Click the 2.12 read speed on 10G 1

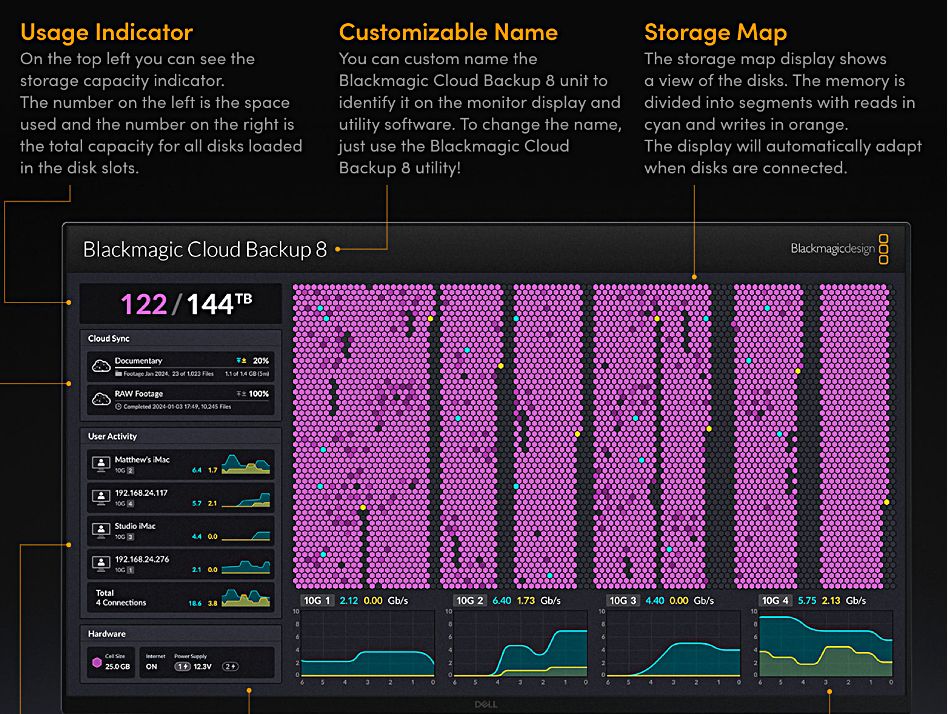tap(348, 601)
